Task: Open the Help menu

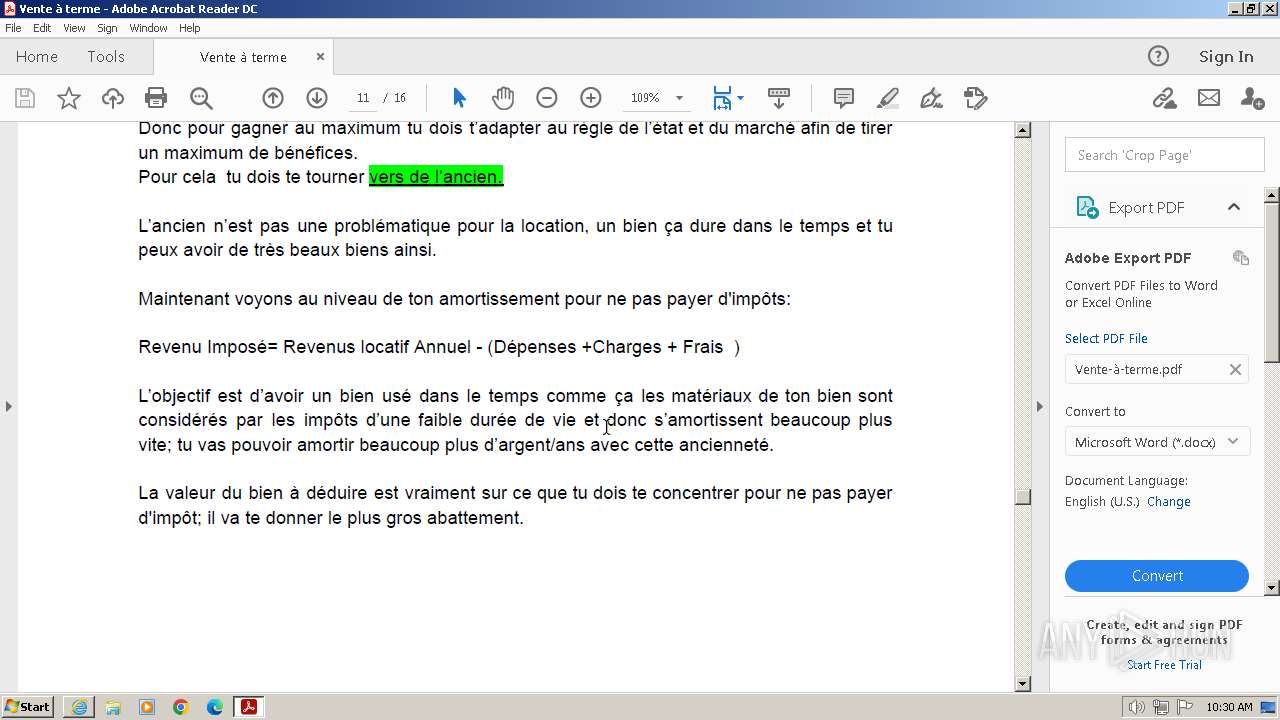Action: coord(190,28)
